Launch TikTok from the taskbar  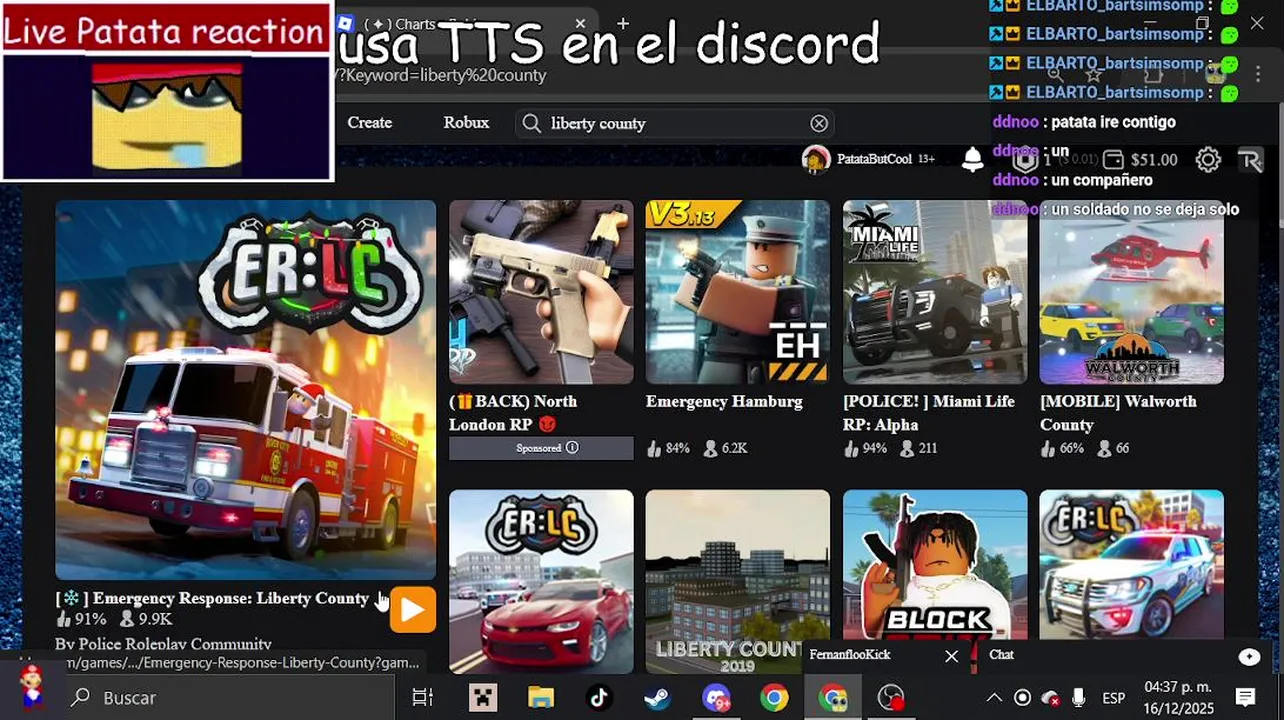599,697
